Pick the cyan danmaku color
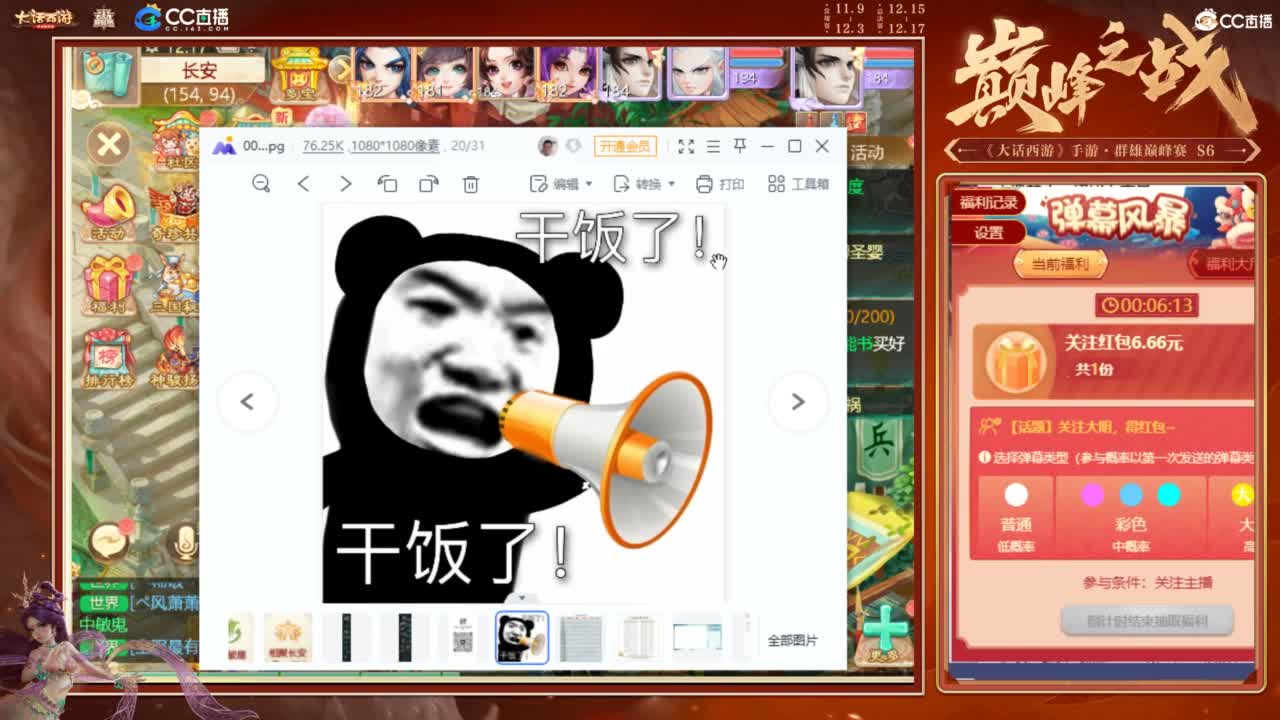This screenshot has width=1280, height=720. (1169, 495)
